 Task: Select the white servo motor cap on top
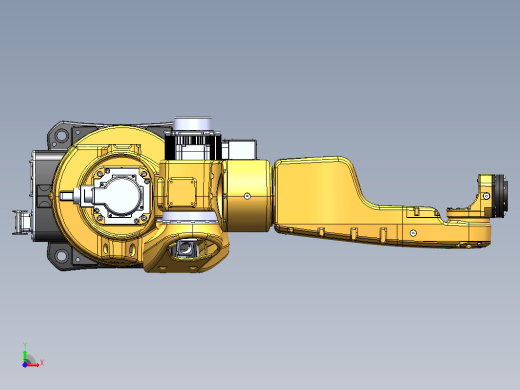[x=193, y=124]
